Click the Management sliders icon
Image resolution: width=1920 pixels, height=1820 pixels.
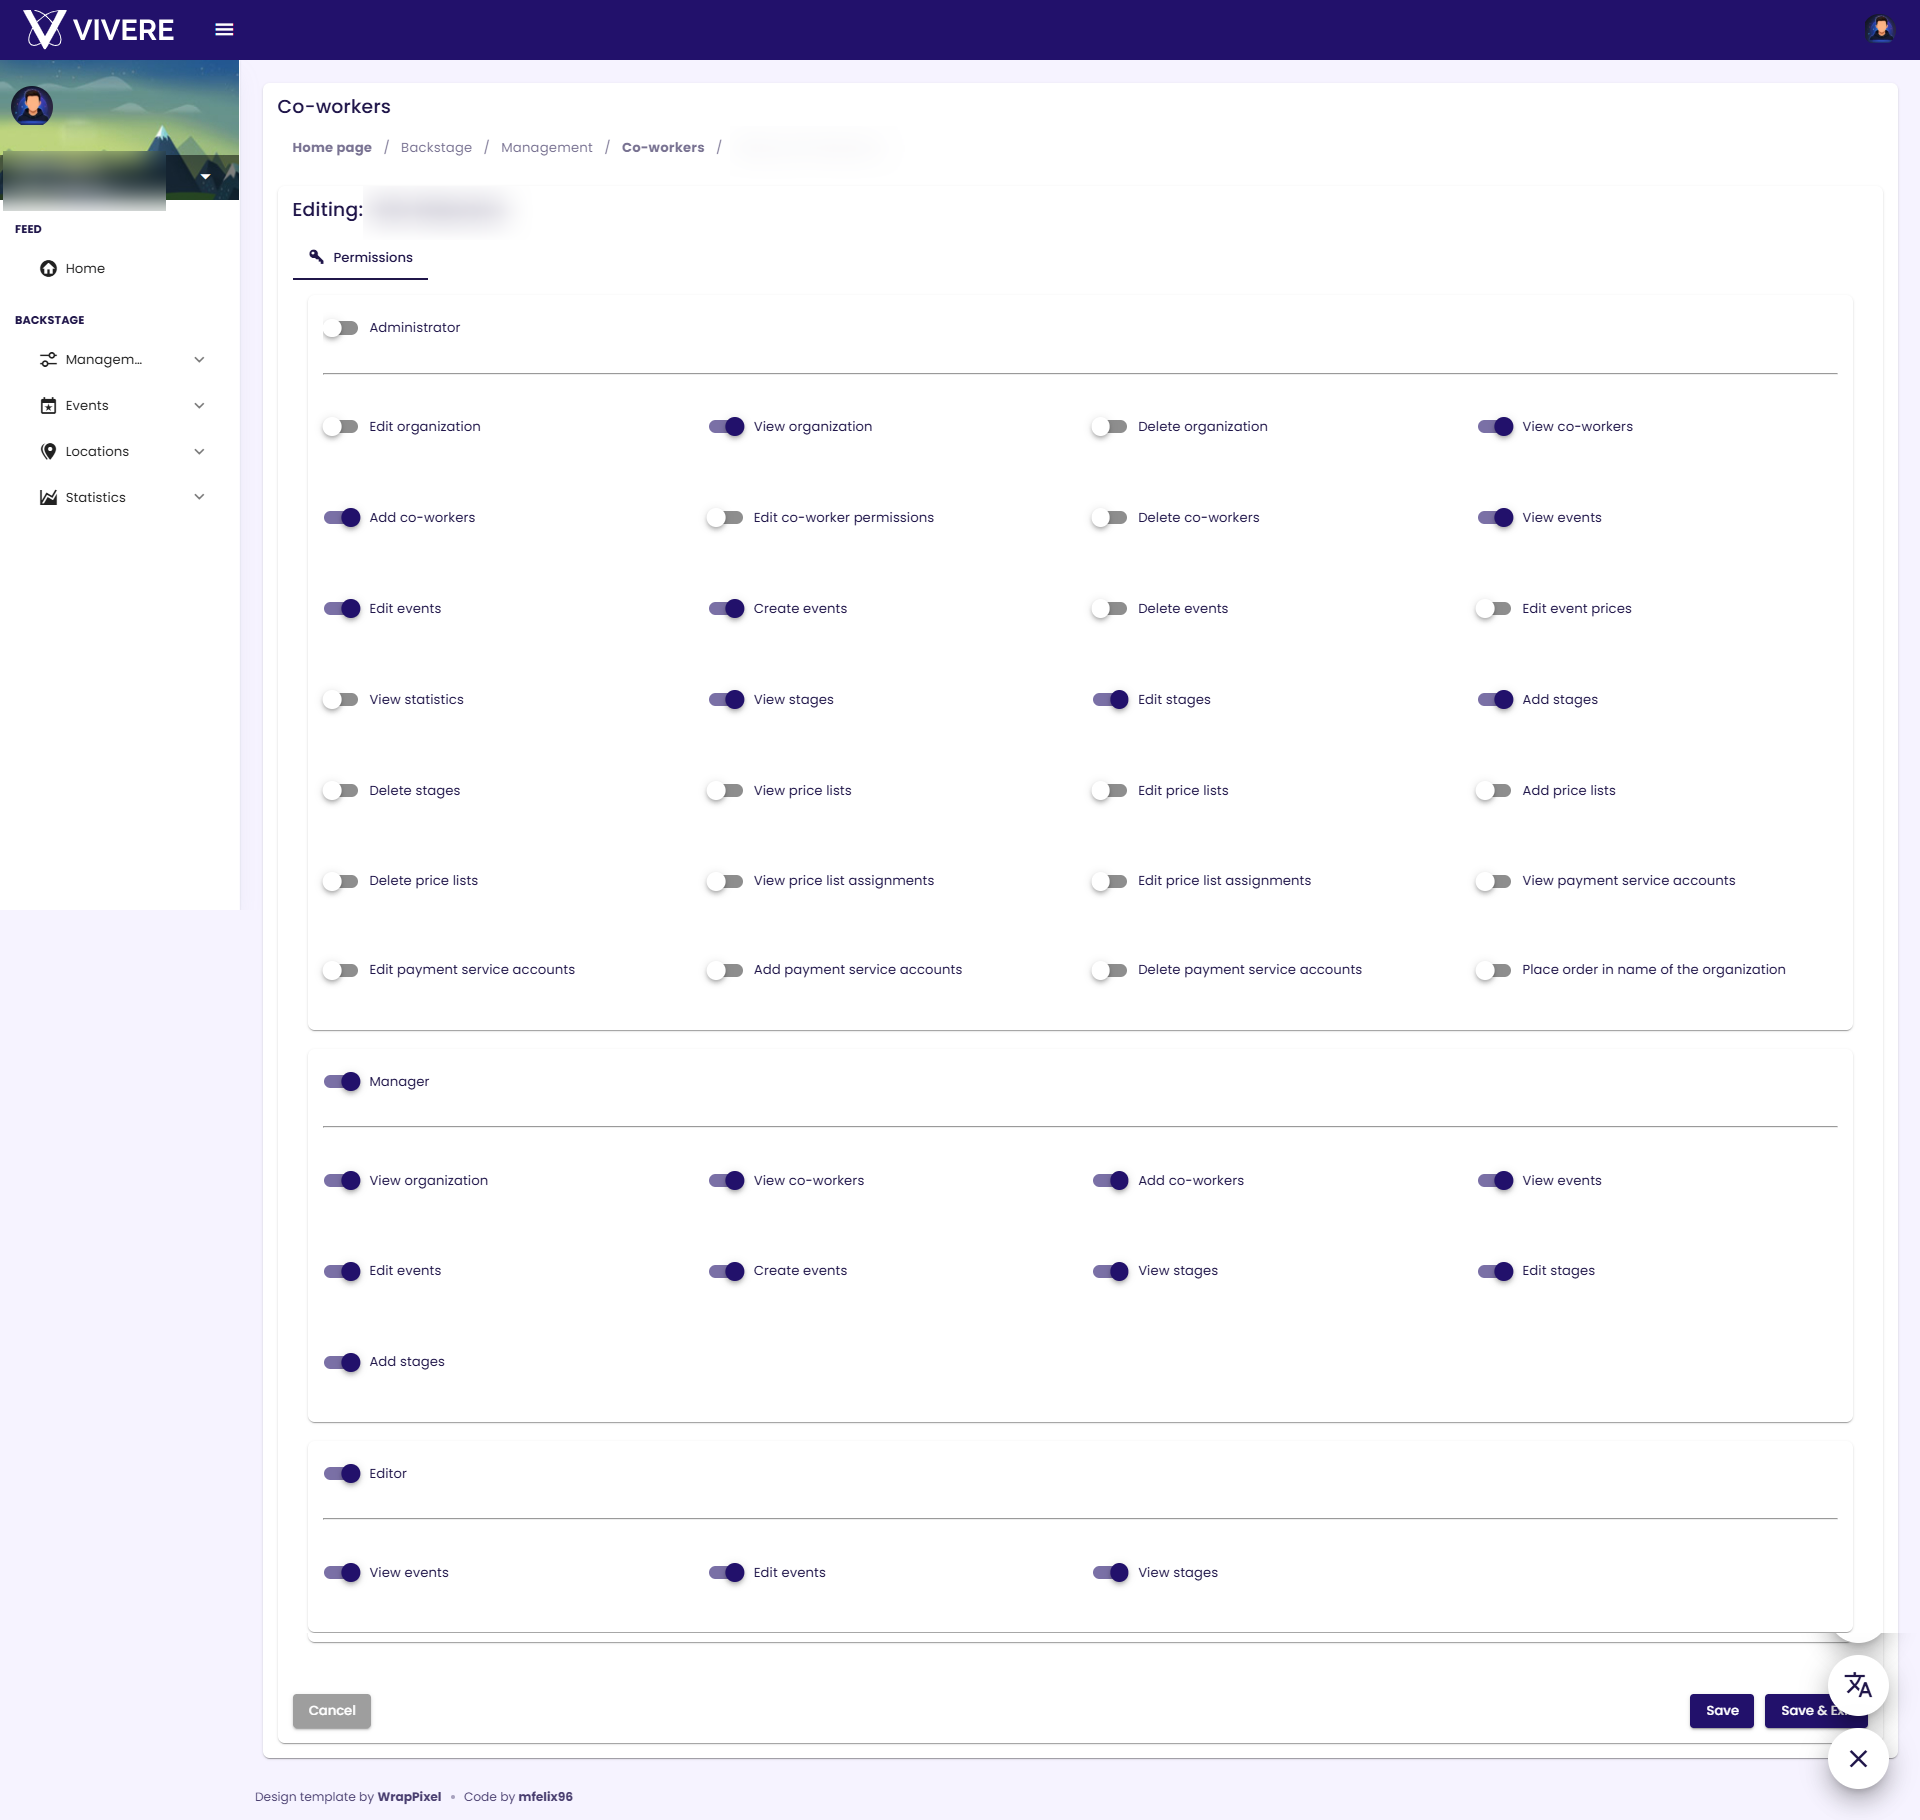coord(48,359)
